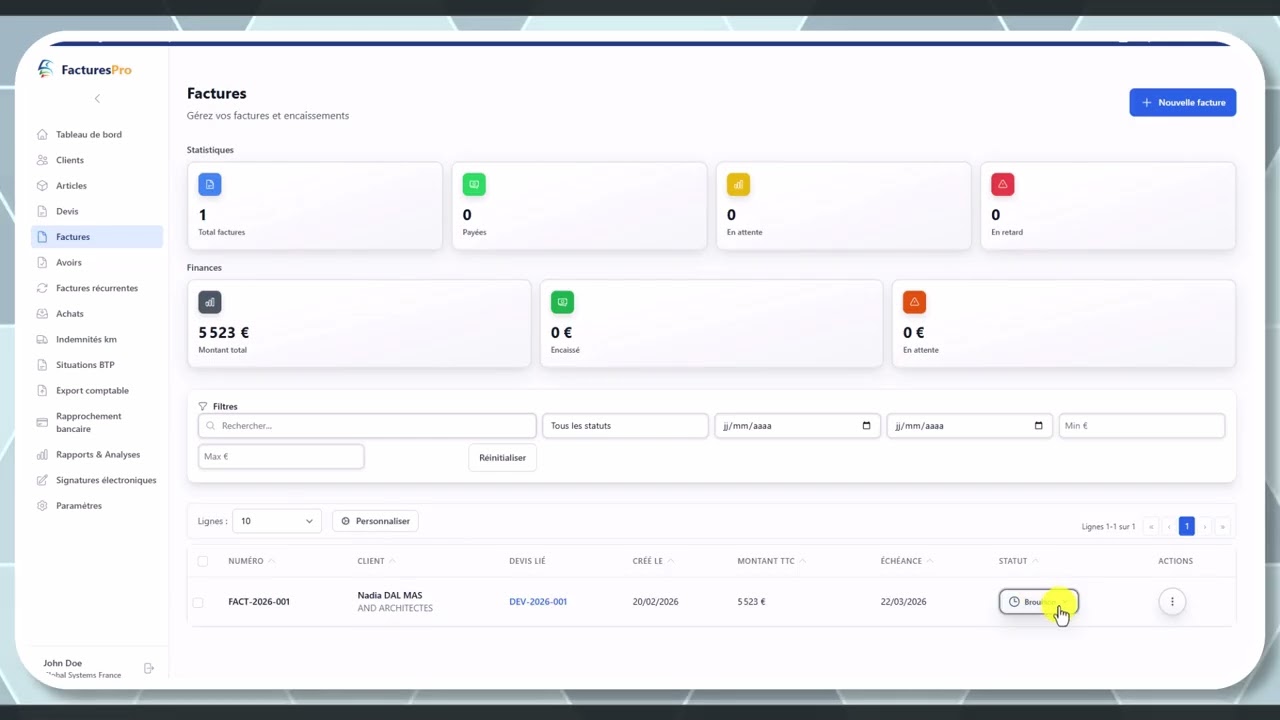Click the Réinitialiser filters button
The image size is (1280, 720).
point(502,457)
